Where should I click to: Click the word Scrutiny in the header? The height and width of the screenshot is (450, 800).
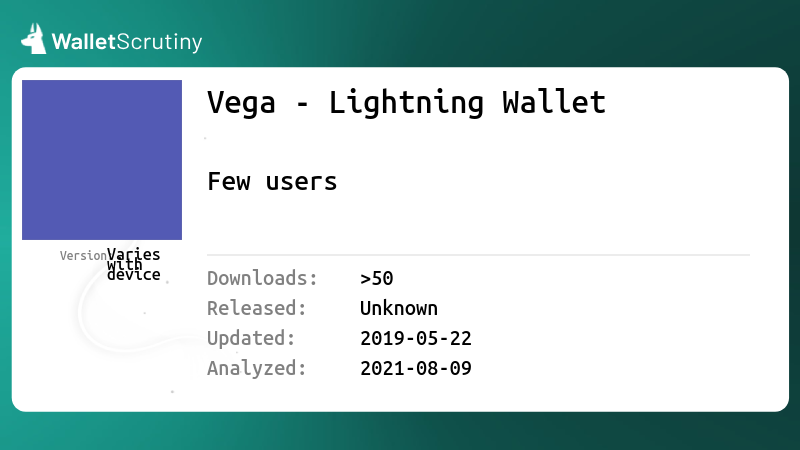160,43
